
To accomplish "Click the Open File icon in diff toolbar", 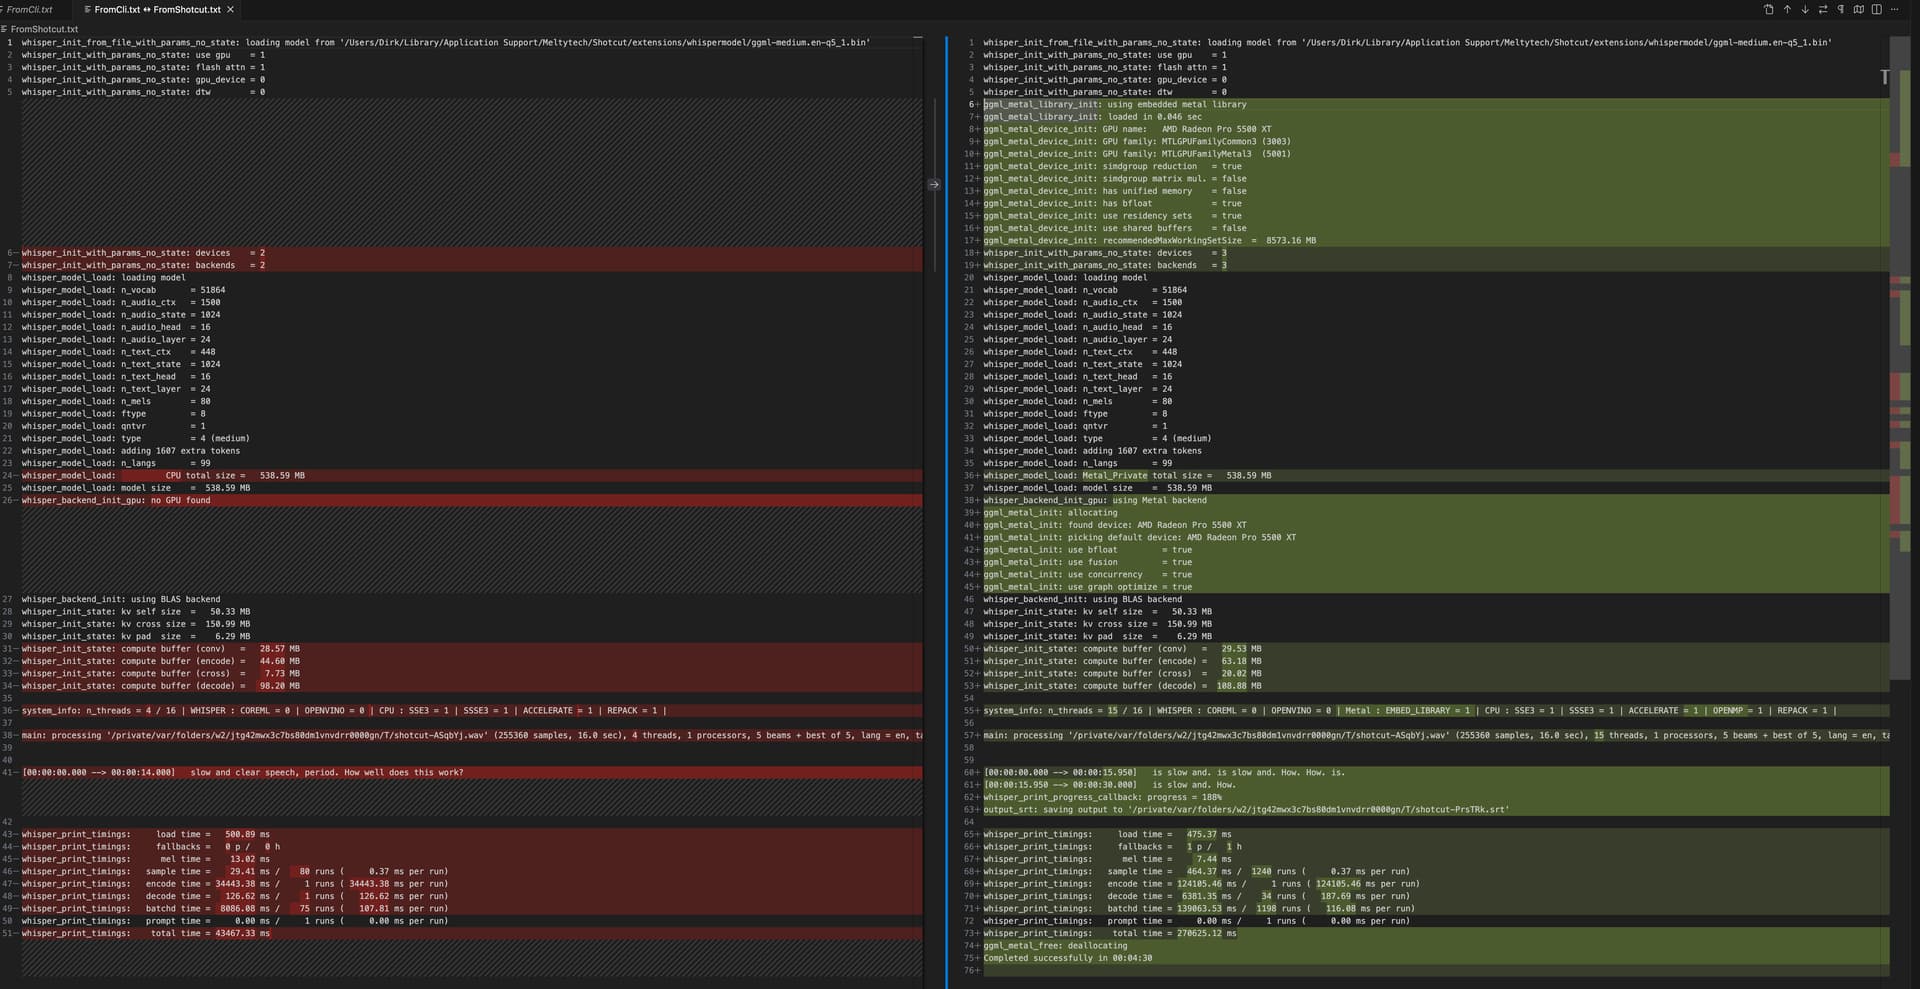I will (x=1768, y=9).
